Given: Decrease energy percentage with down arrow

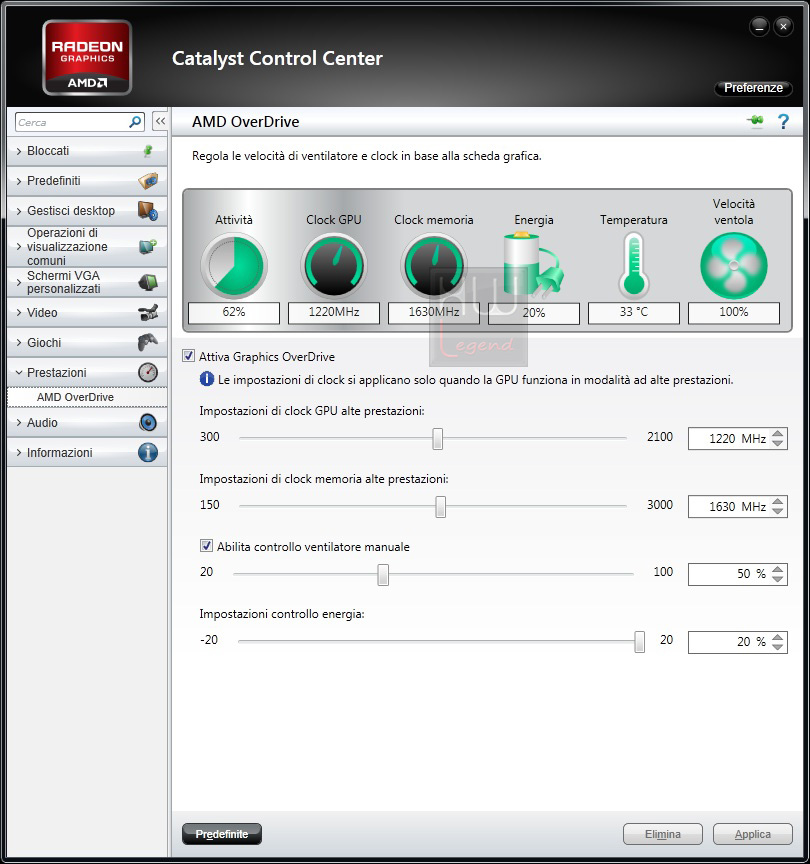Looking at the screenshot, I should pyautogui.click(x=777, y=646).
